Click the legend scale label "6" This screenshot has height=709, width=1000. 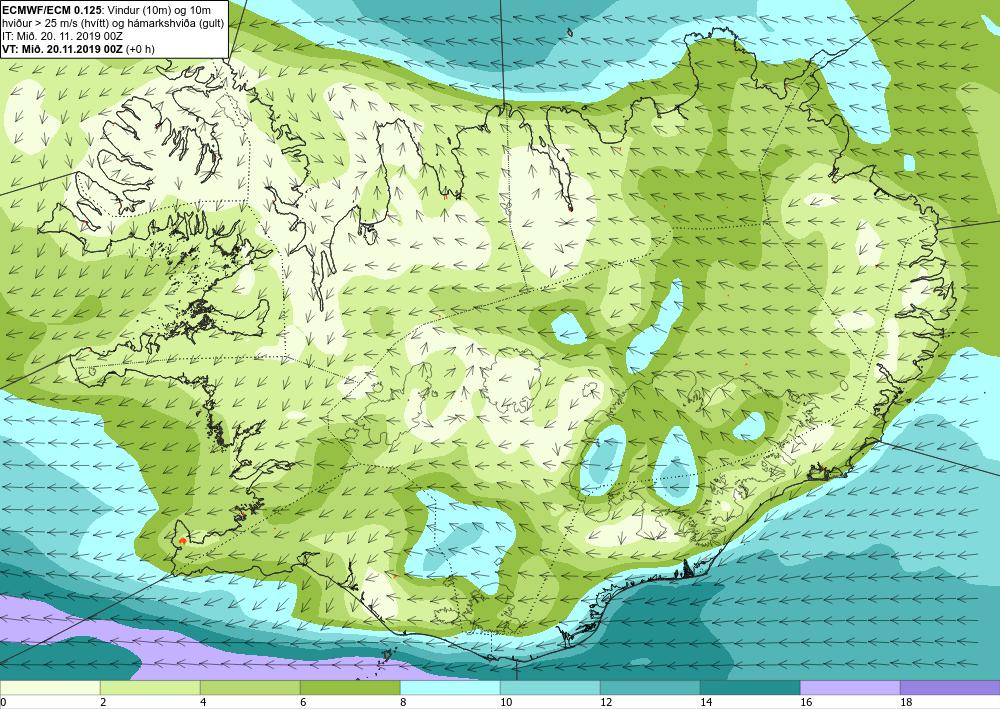[303, 703]
